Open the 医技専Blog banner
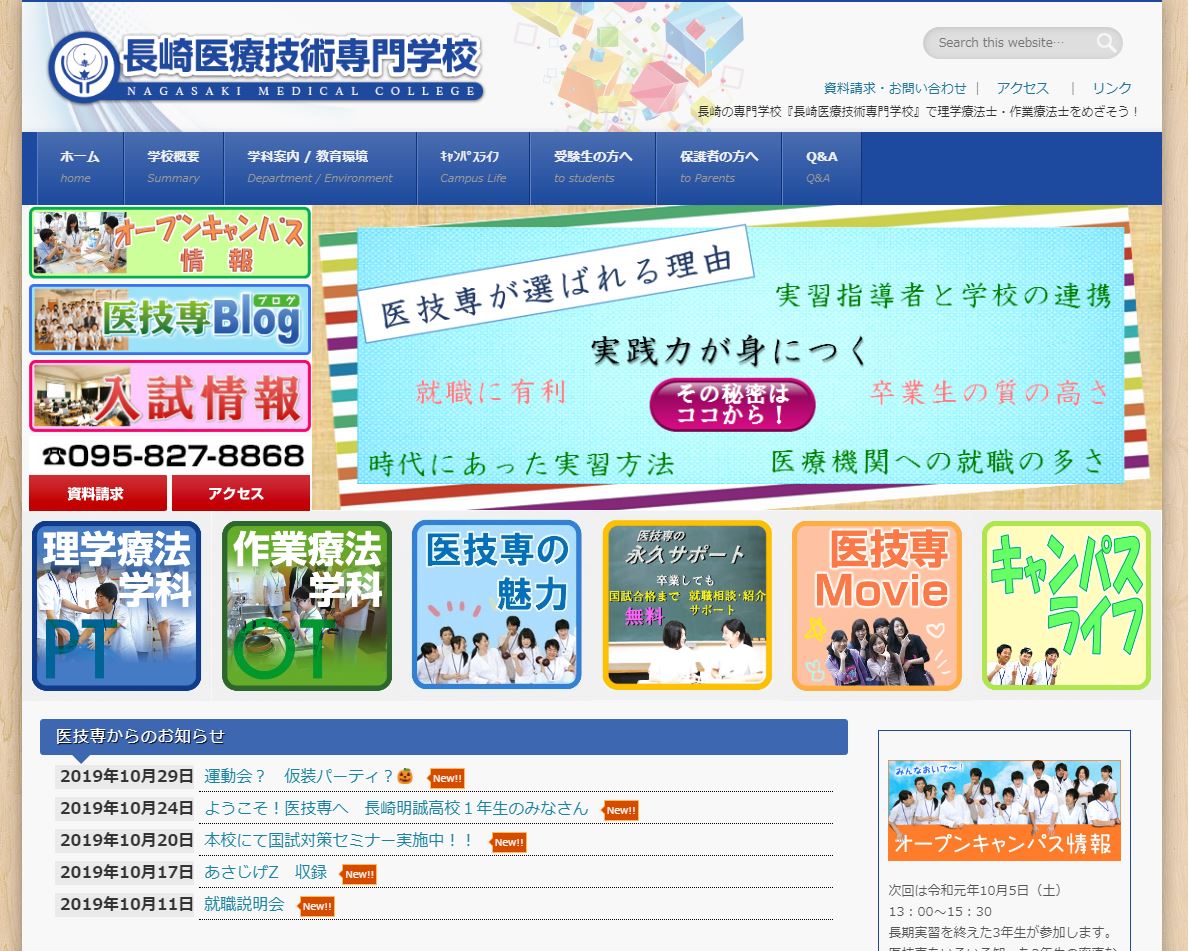This screenshot has width=1188, height=951. (x=169, y=319)
